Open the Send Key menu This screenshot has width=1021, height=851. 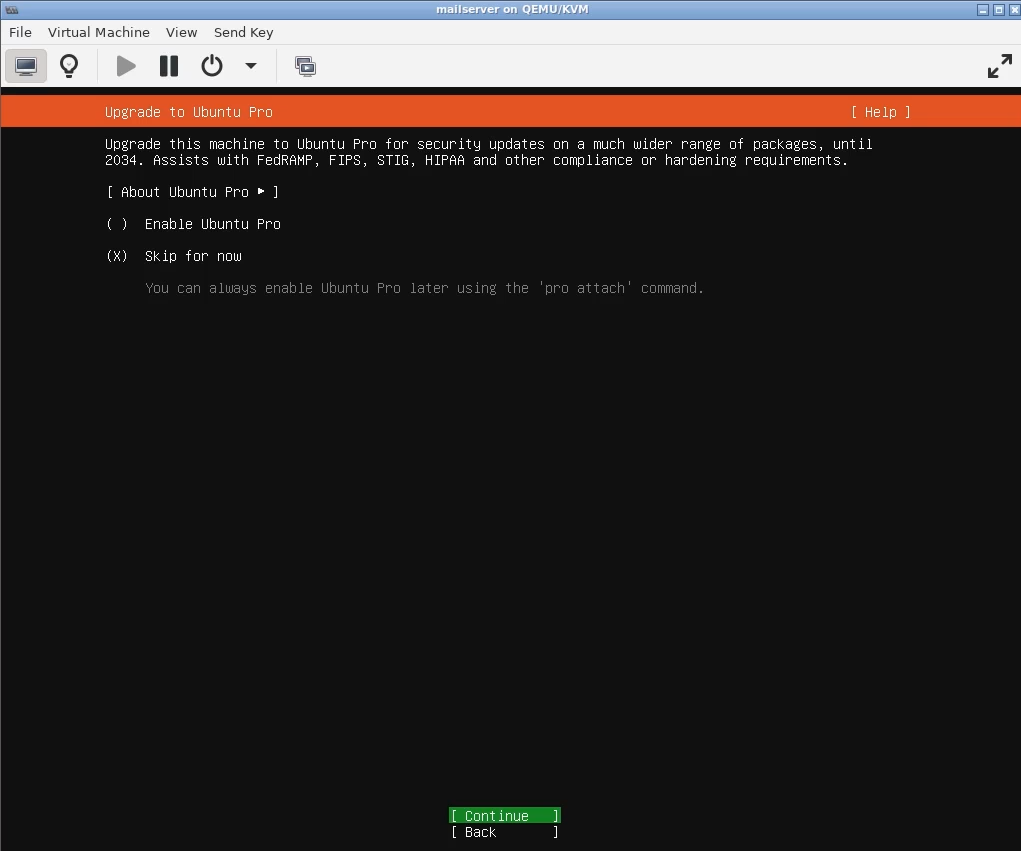(x=244, y=33)
